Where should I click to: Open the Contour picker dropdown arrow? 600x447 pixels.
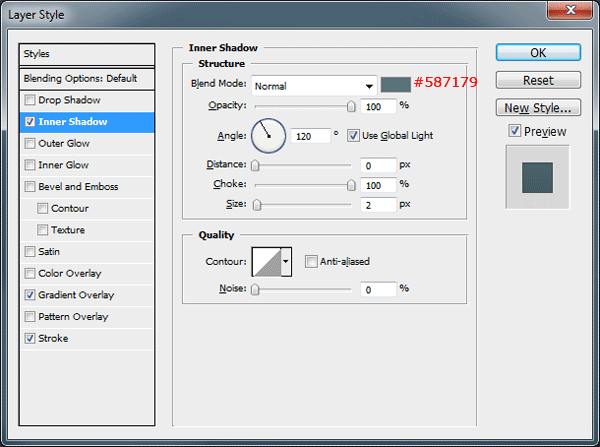tap(286, 262)
